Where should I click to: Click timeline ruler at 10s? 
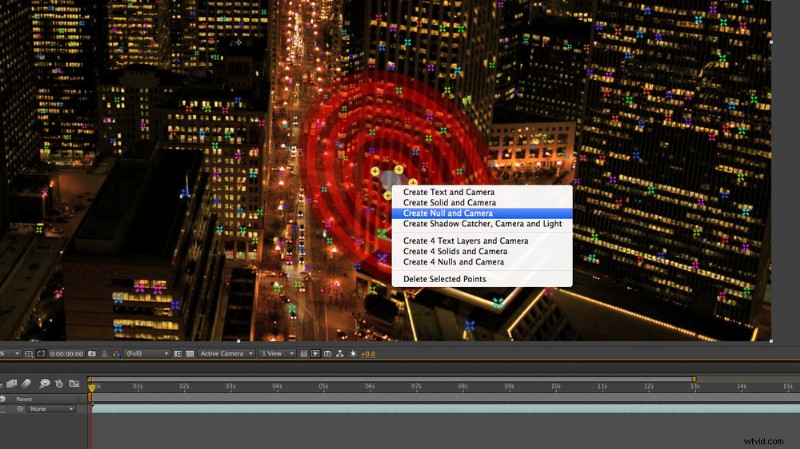click(x=556, y=387)
